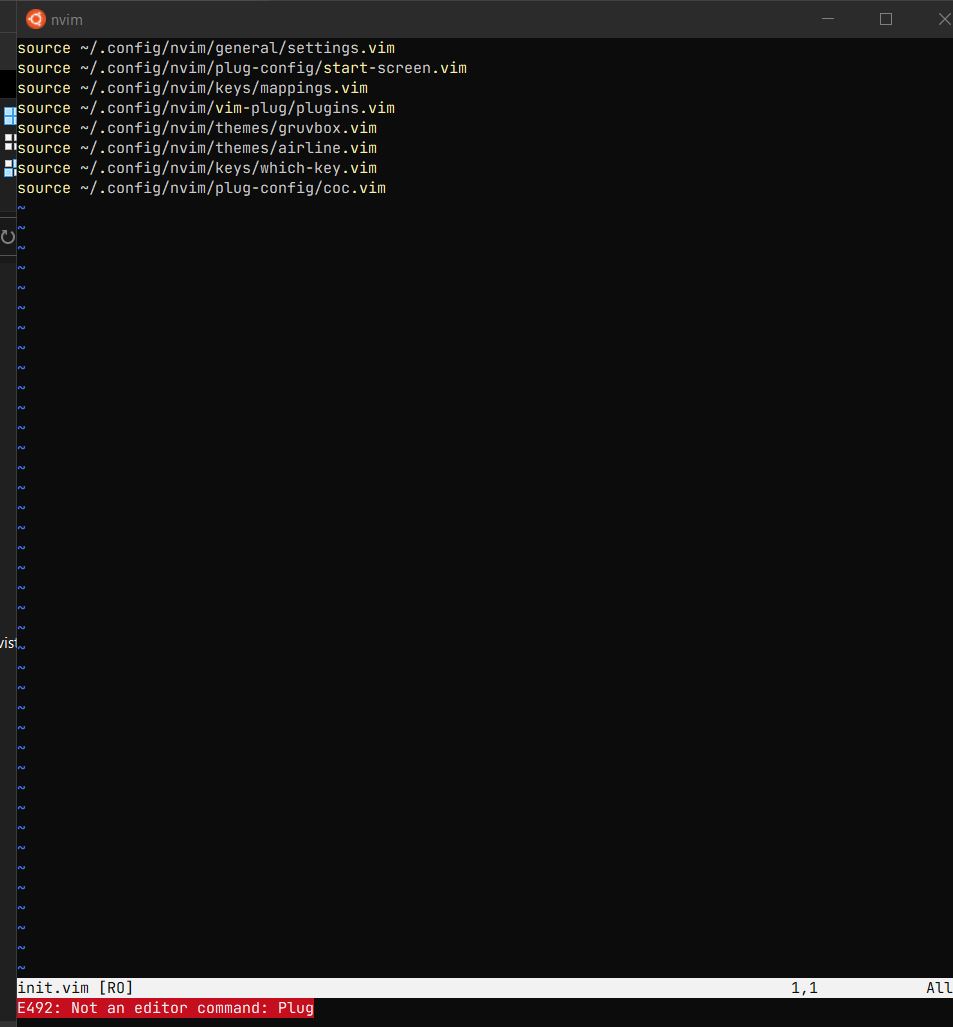Click the 1,1 cursor position indicator
953x1027 pixels.
805,987
